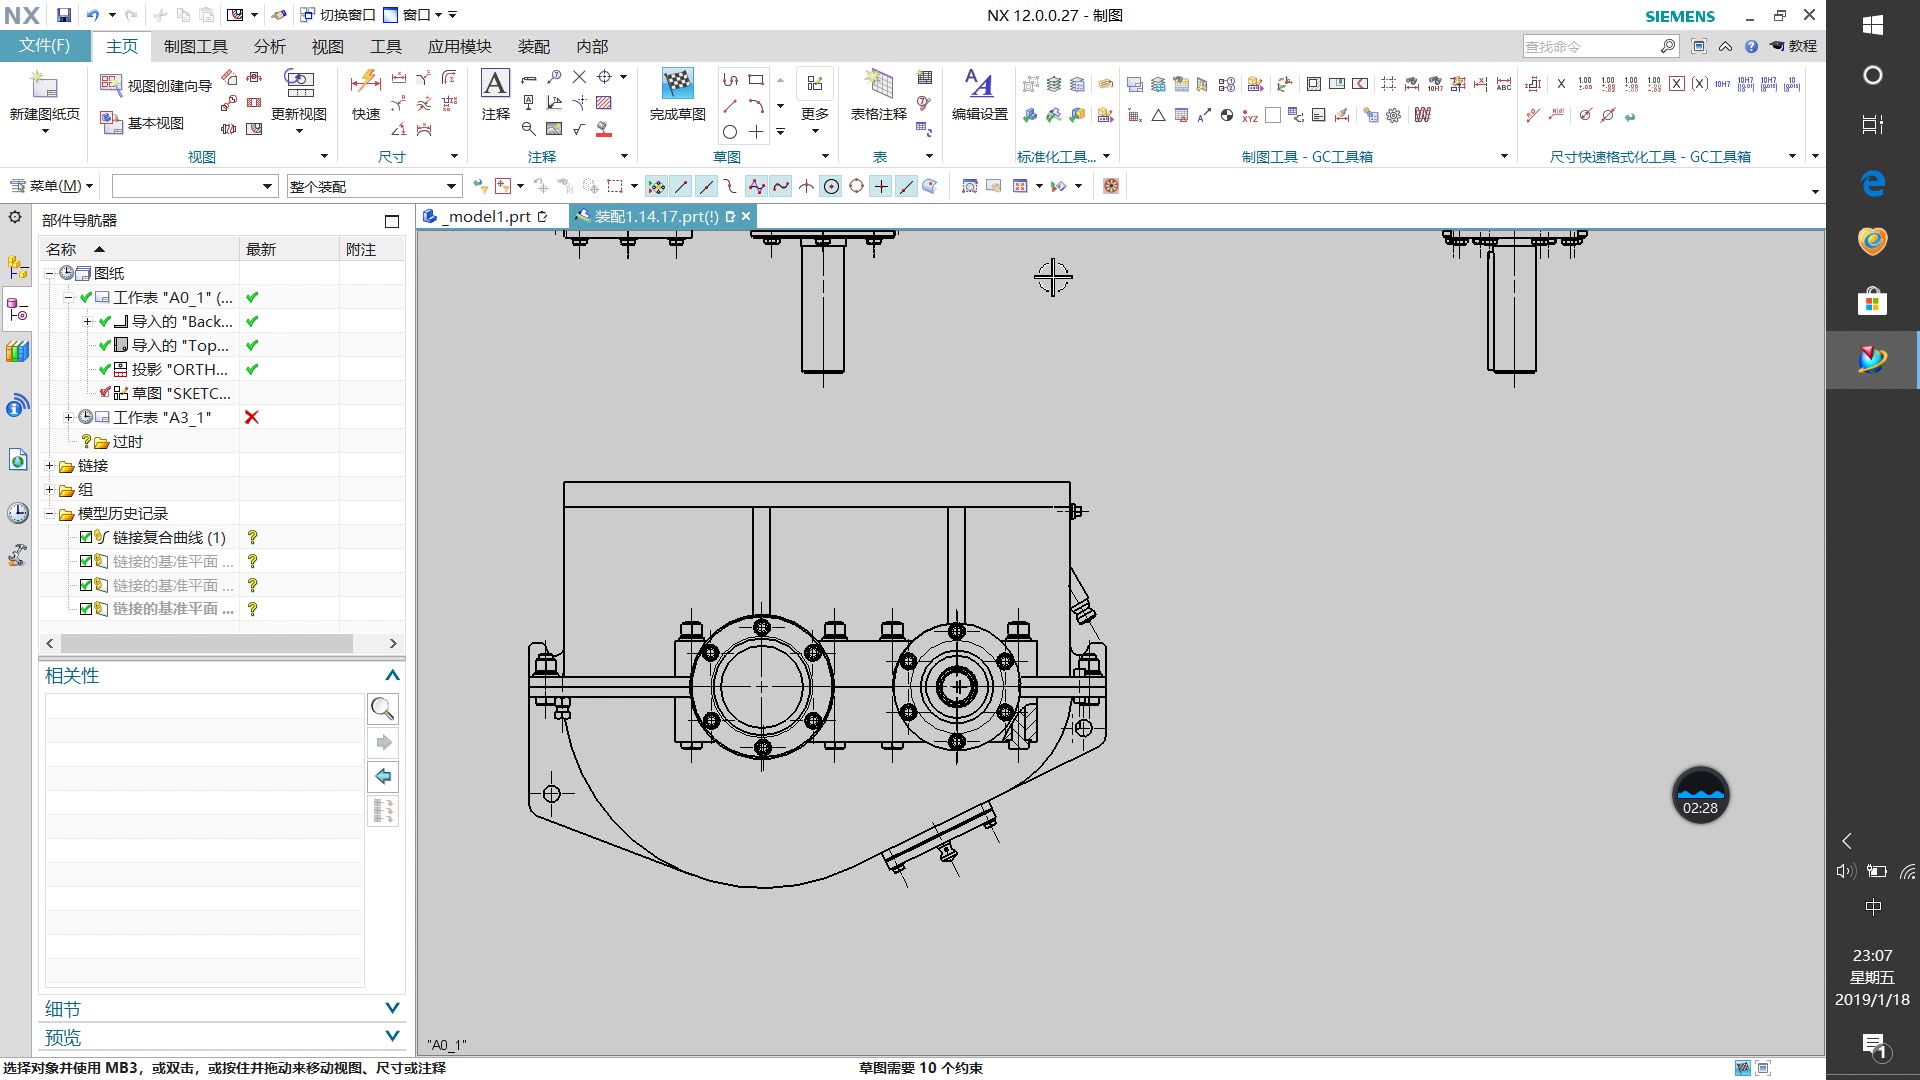Open the 分析 ribbon tab
Screen dimensions: 1920x1080
point(269,47)
